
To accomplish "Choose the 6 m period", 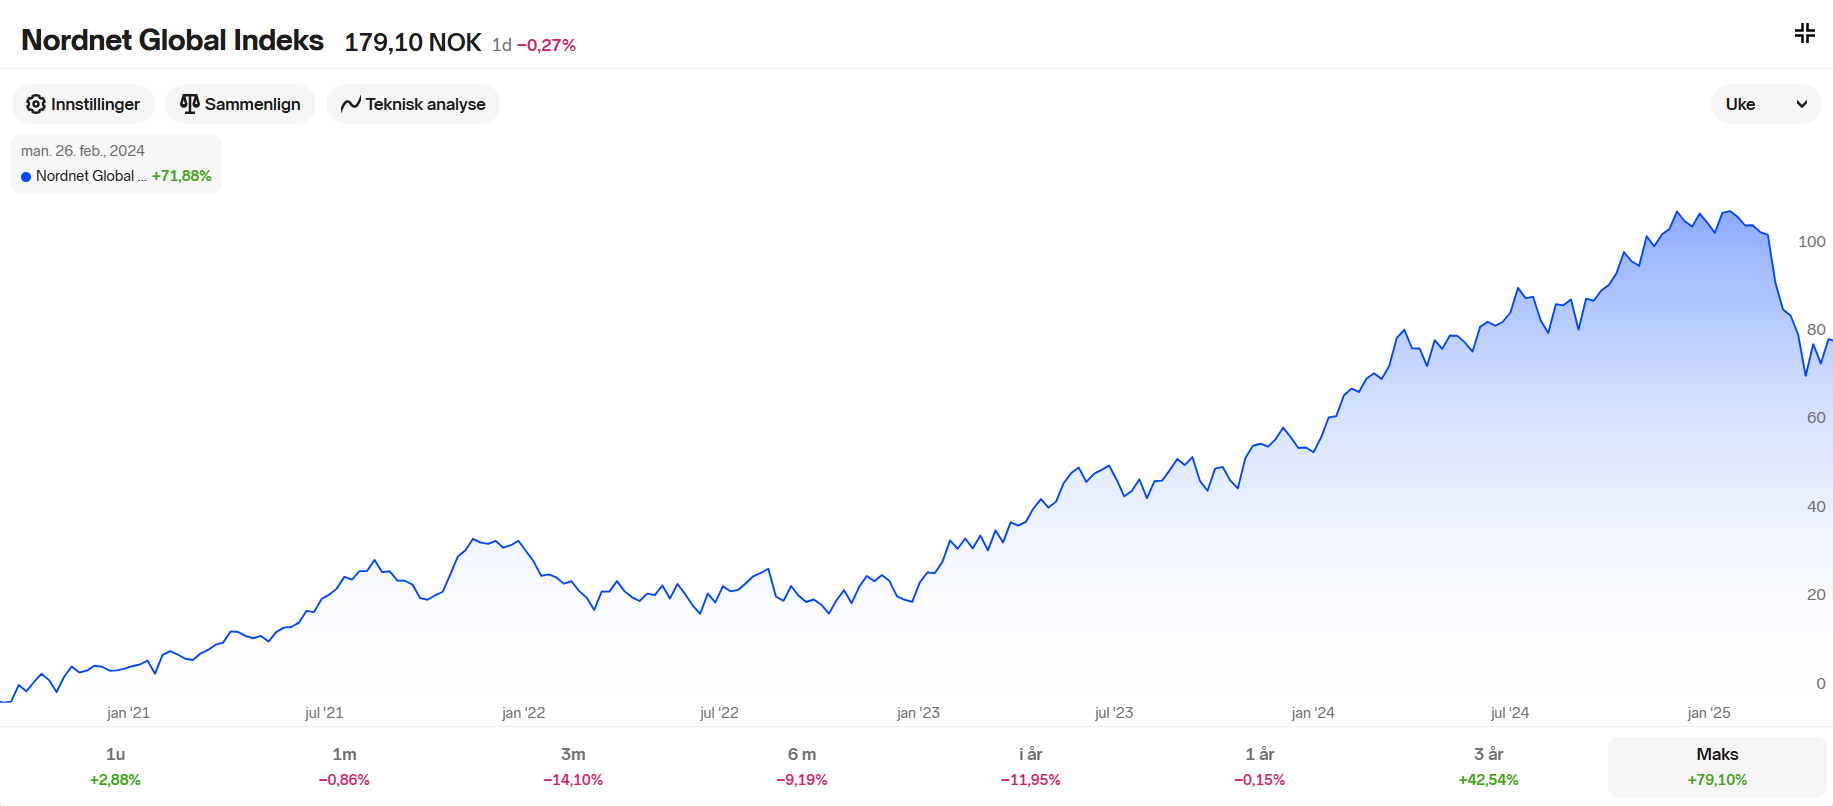I will pos(802,766).
